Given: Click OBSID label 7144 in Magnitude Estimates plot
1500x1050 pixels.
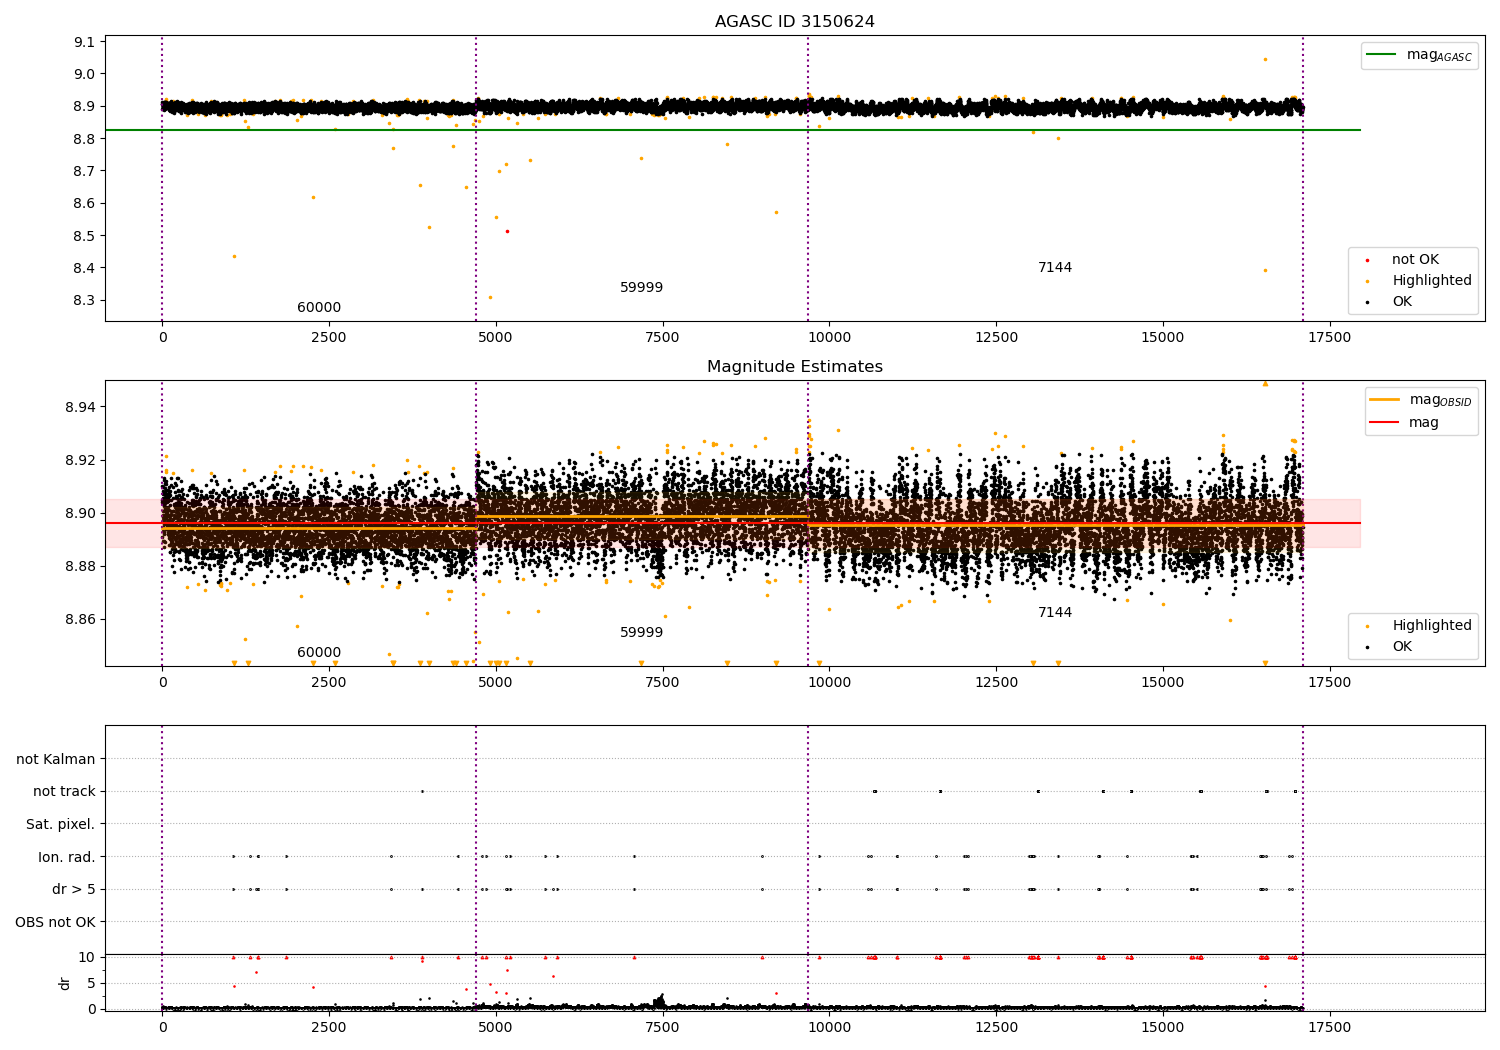Looking at the screenshot, I should coord(1055,613).
